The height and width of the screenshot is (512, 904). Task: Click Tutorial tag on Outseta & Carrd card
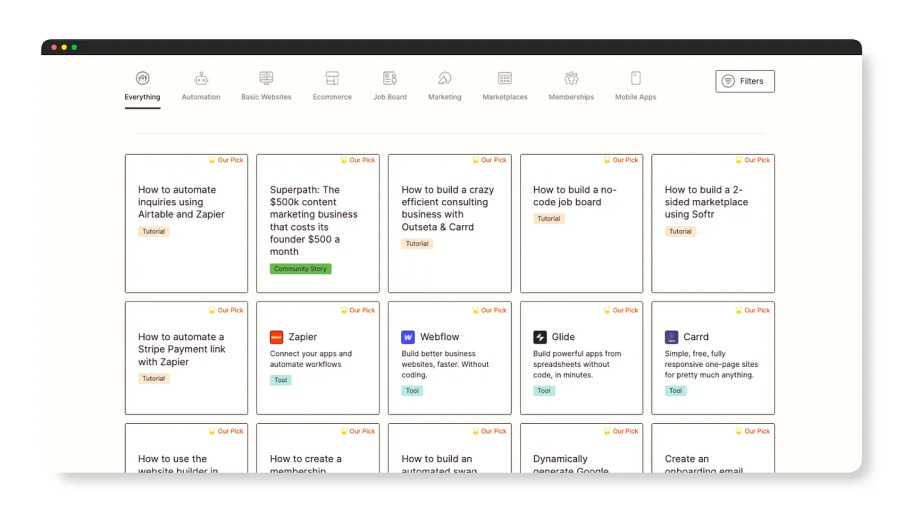pyautogui.click(x=417, y=244)
